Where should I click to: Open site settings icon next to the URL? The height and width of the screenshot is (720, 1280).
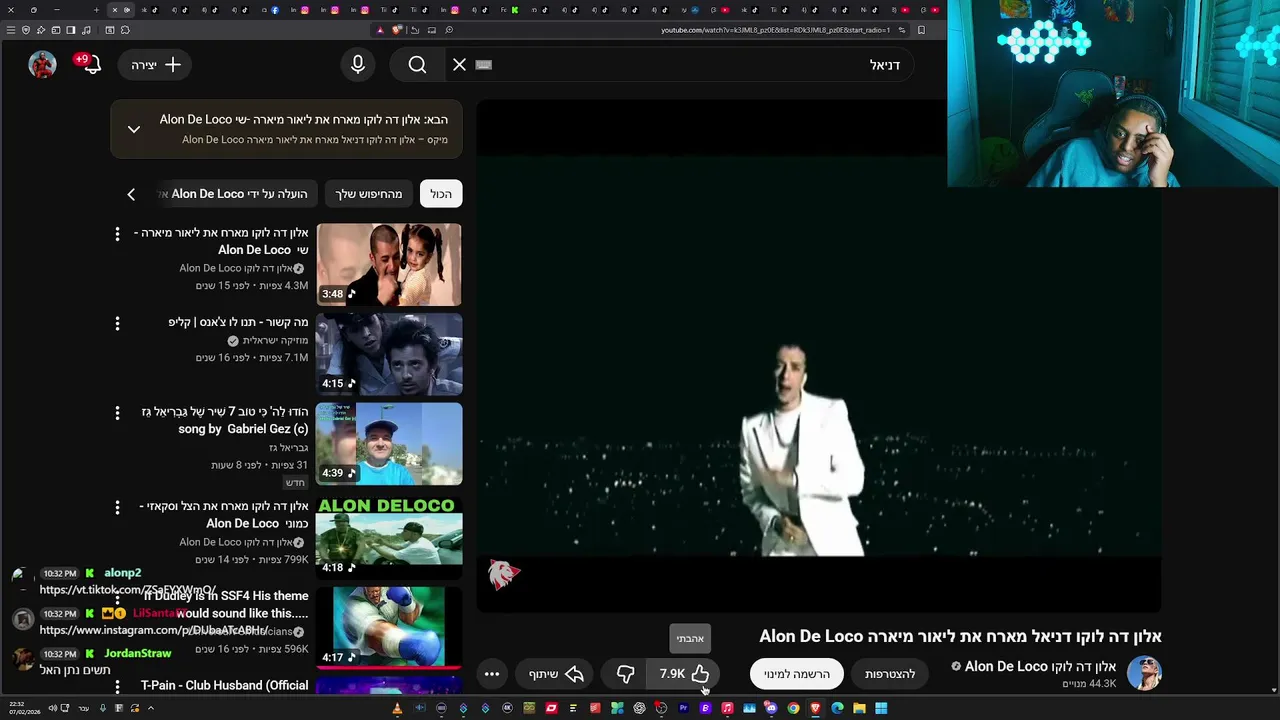pos(902,30)
